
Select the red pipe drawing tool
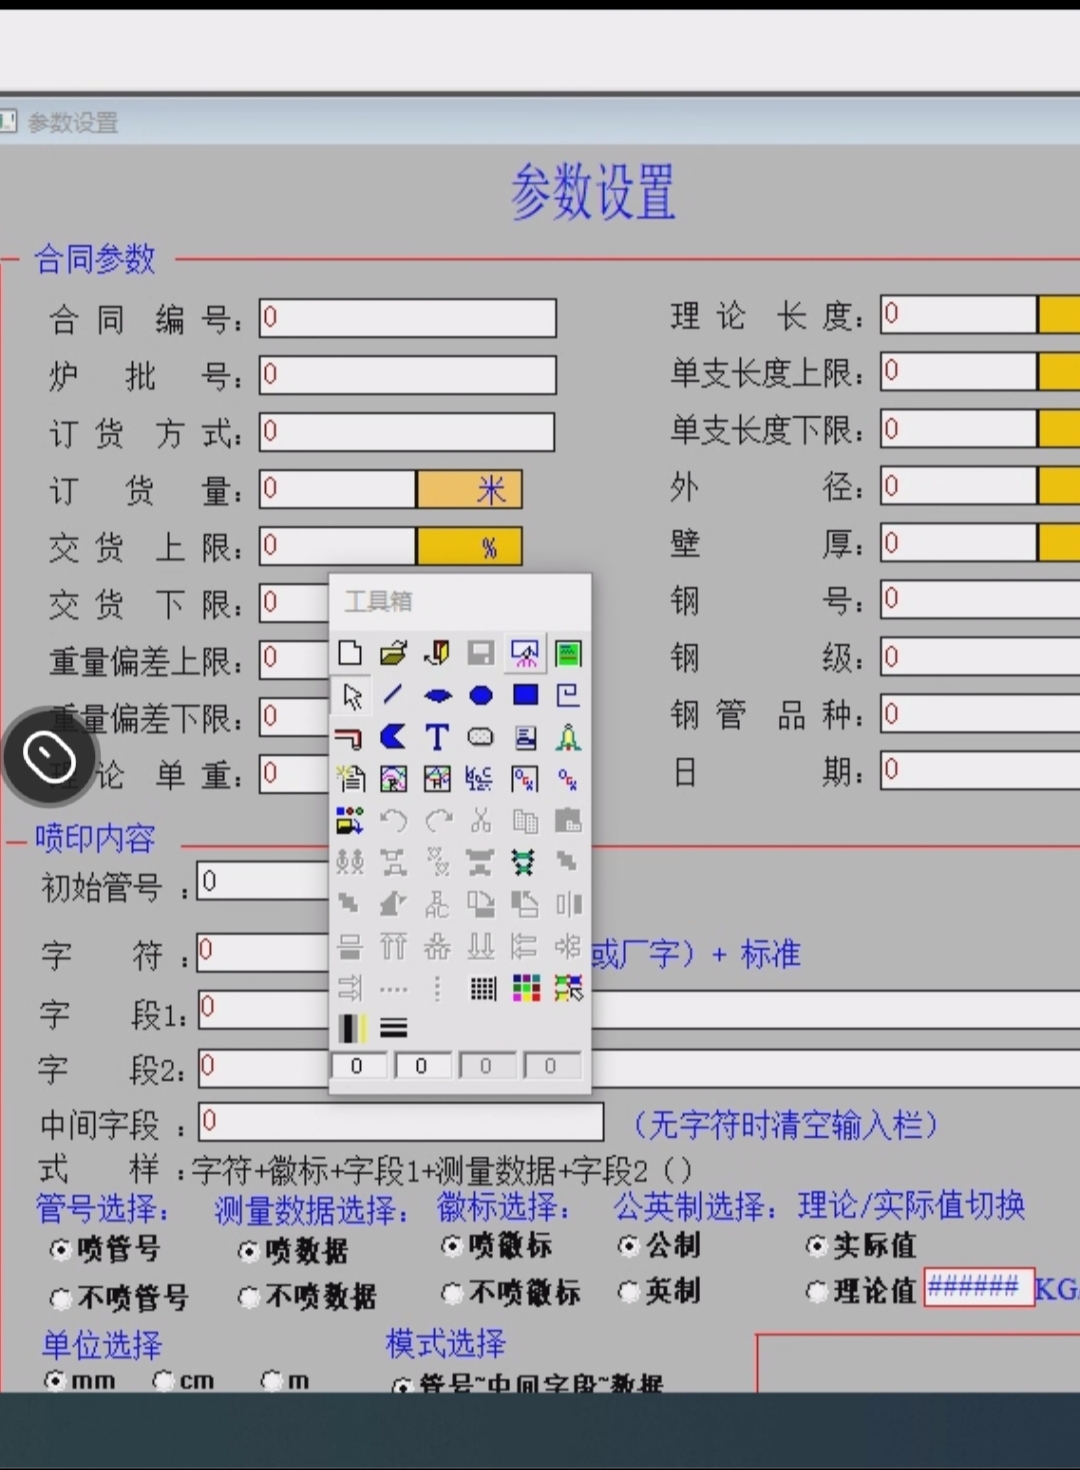[349, 738]
